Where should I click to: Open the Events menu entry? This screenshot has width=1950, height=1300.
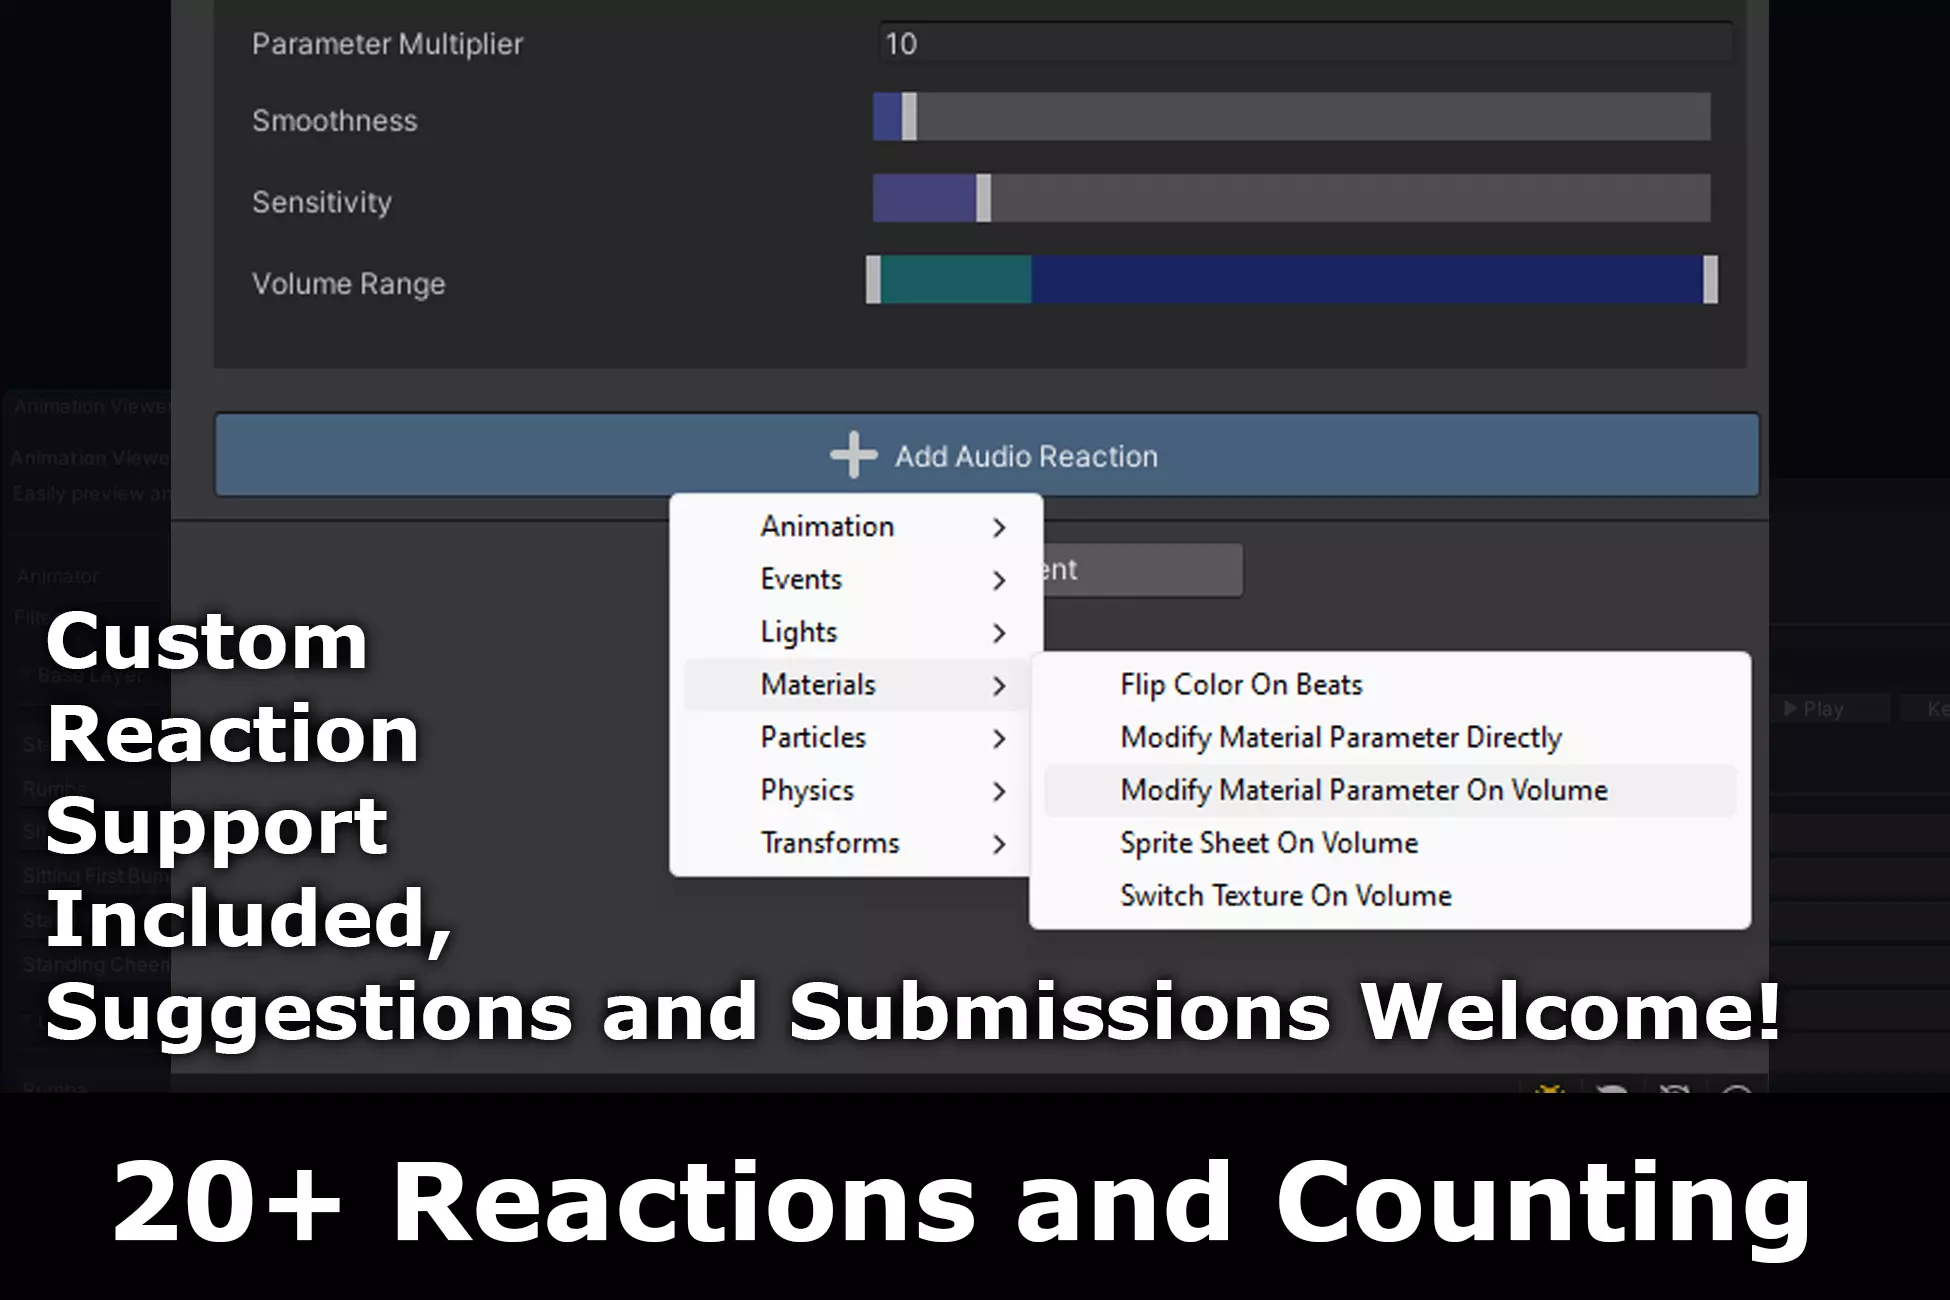click(801, 579)
